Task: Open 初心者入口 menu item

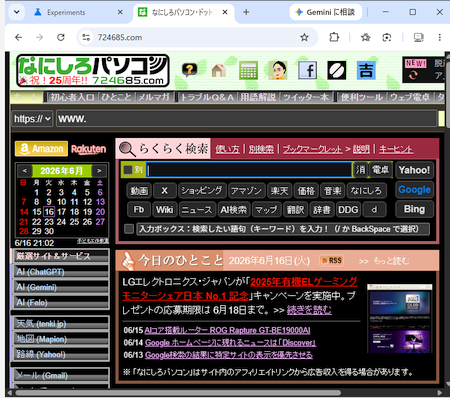Action: [x=72, y=97]
